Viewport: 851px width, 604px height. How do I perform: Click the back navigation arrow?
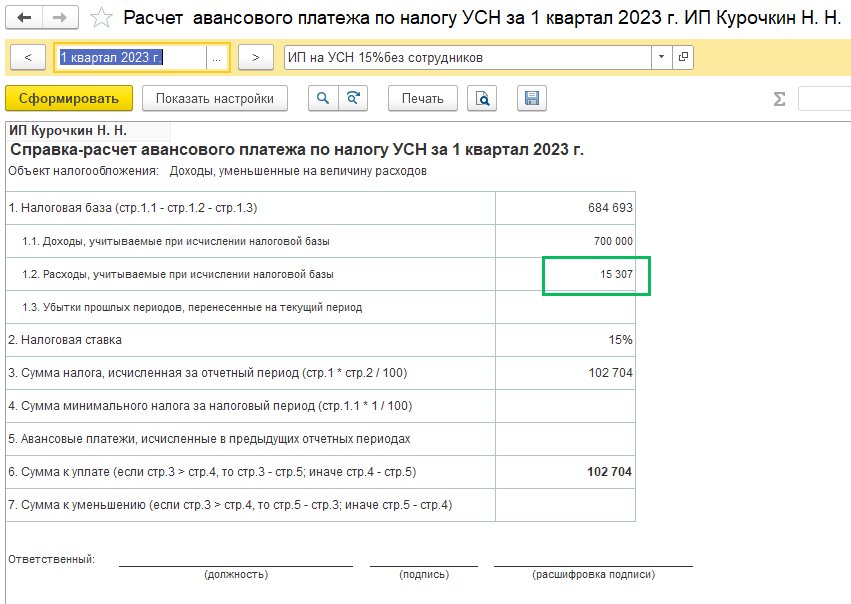(x=25, y=18)
